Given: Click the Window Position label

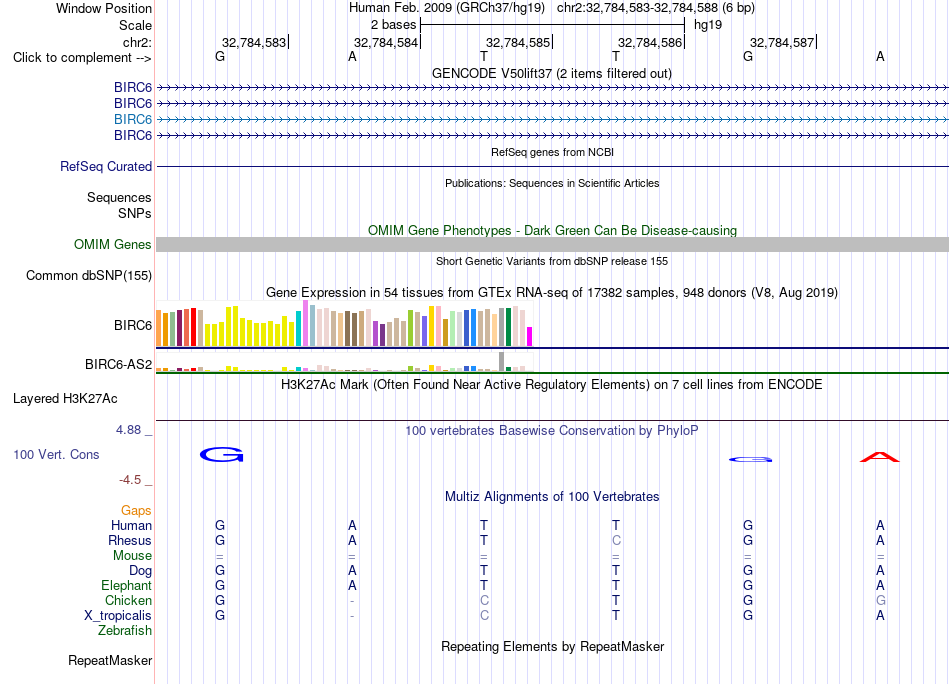Looking at the screenshot, I should coord(104,8).
